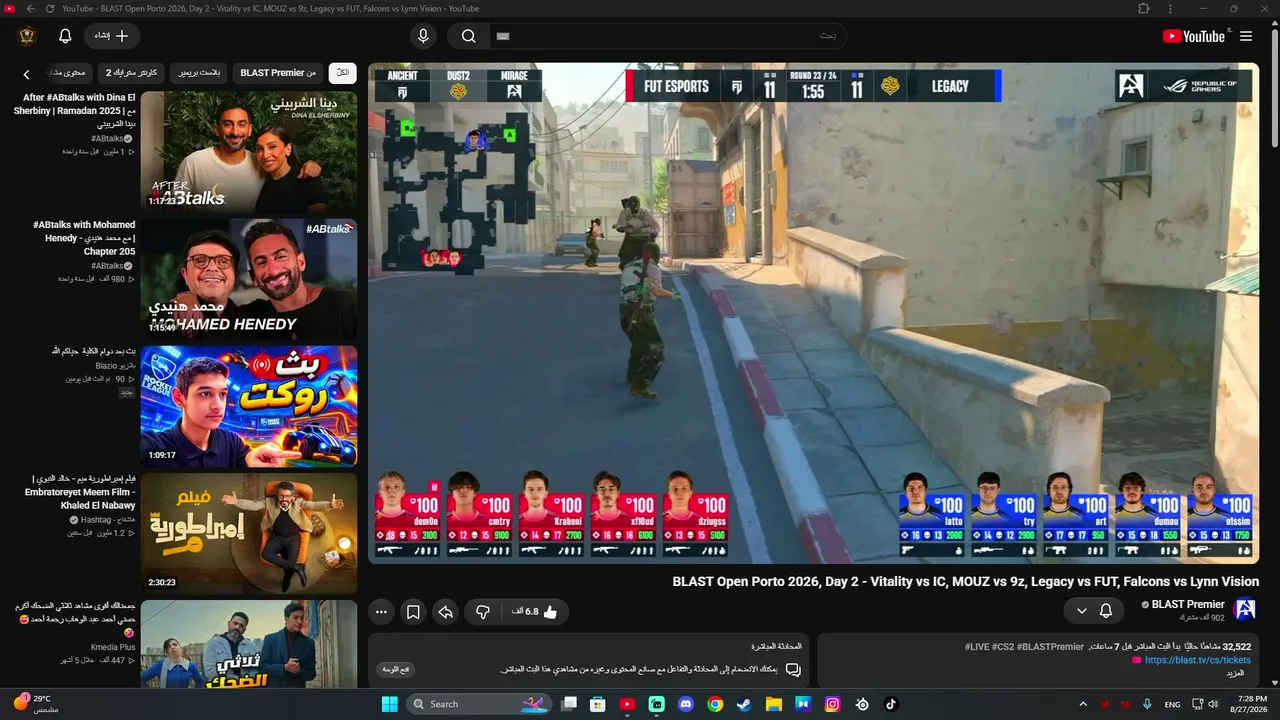Image resolution: width=1280 pixels, height=720 pixels.
Task: Open the Kmedia Plus comedy video thumbnail
Action: click(249, 643)
